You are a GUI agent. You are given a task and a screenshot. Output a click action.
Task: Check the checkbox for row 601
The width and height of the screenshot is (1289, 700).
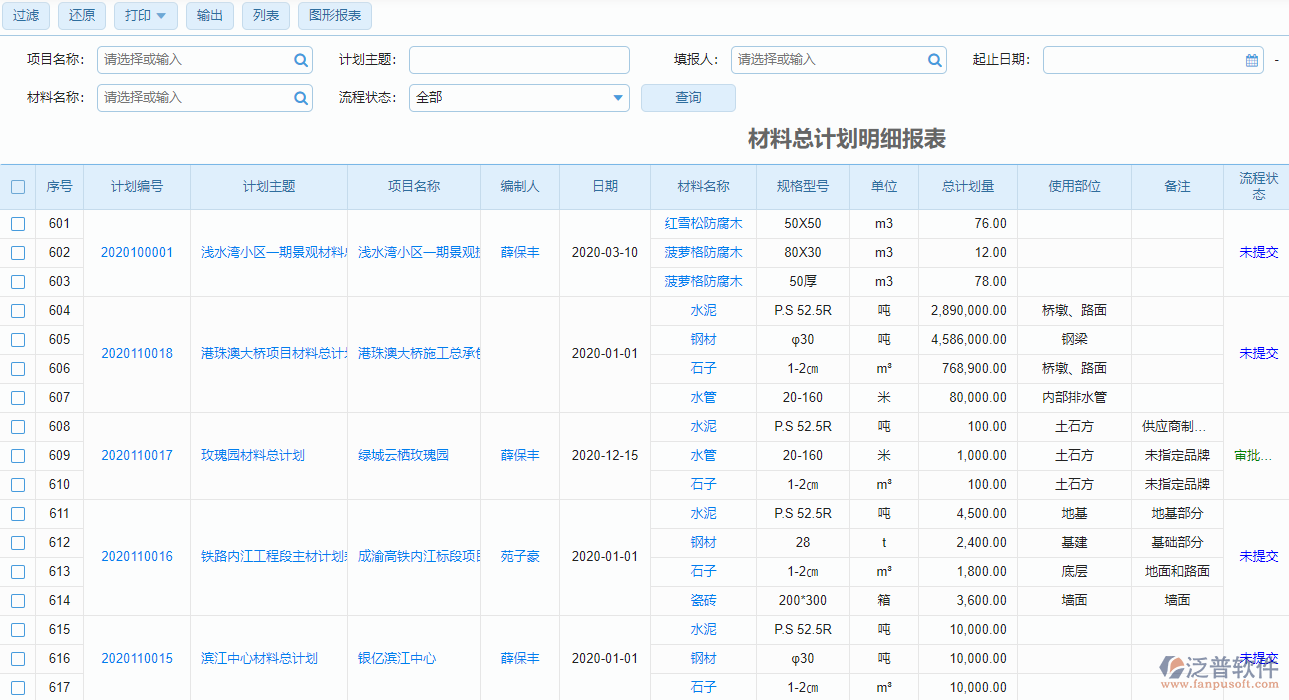coord(16,223)
